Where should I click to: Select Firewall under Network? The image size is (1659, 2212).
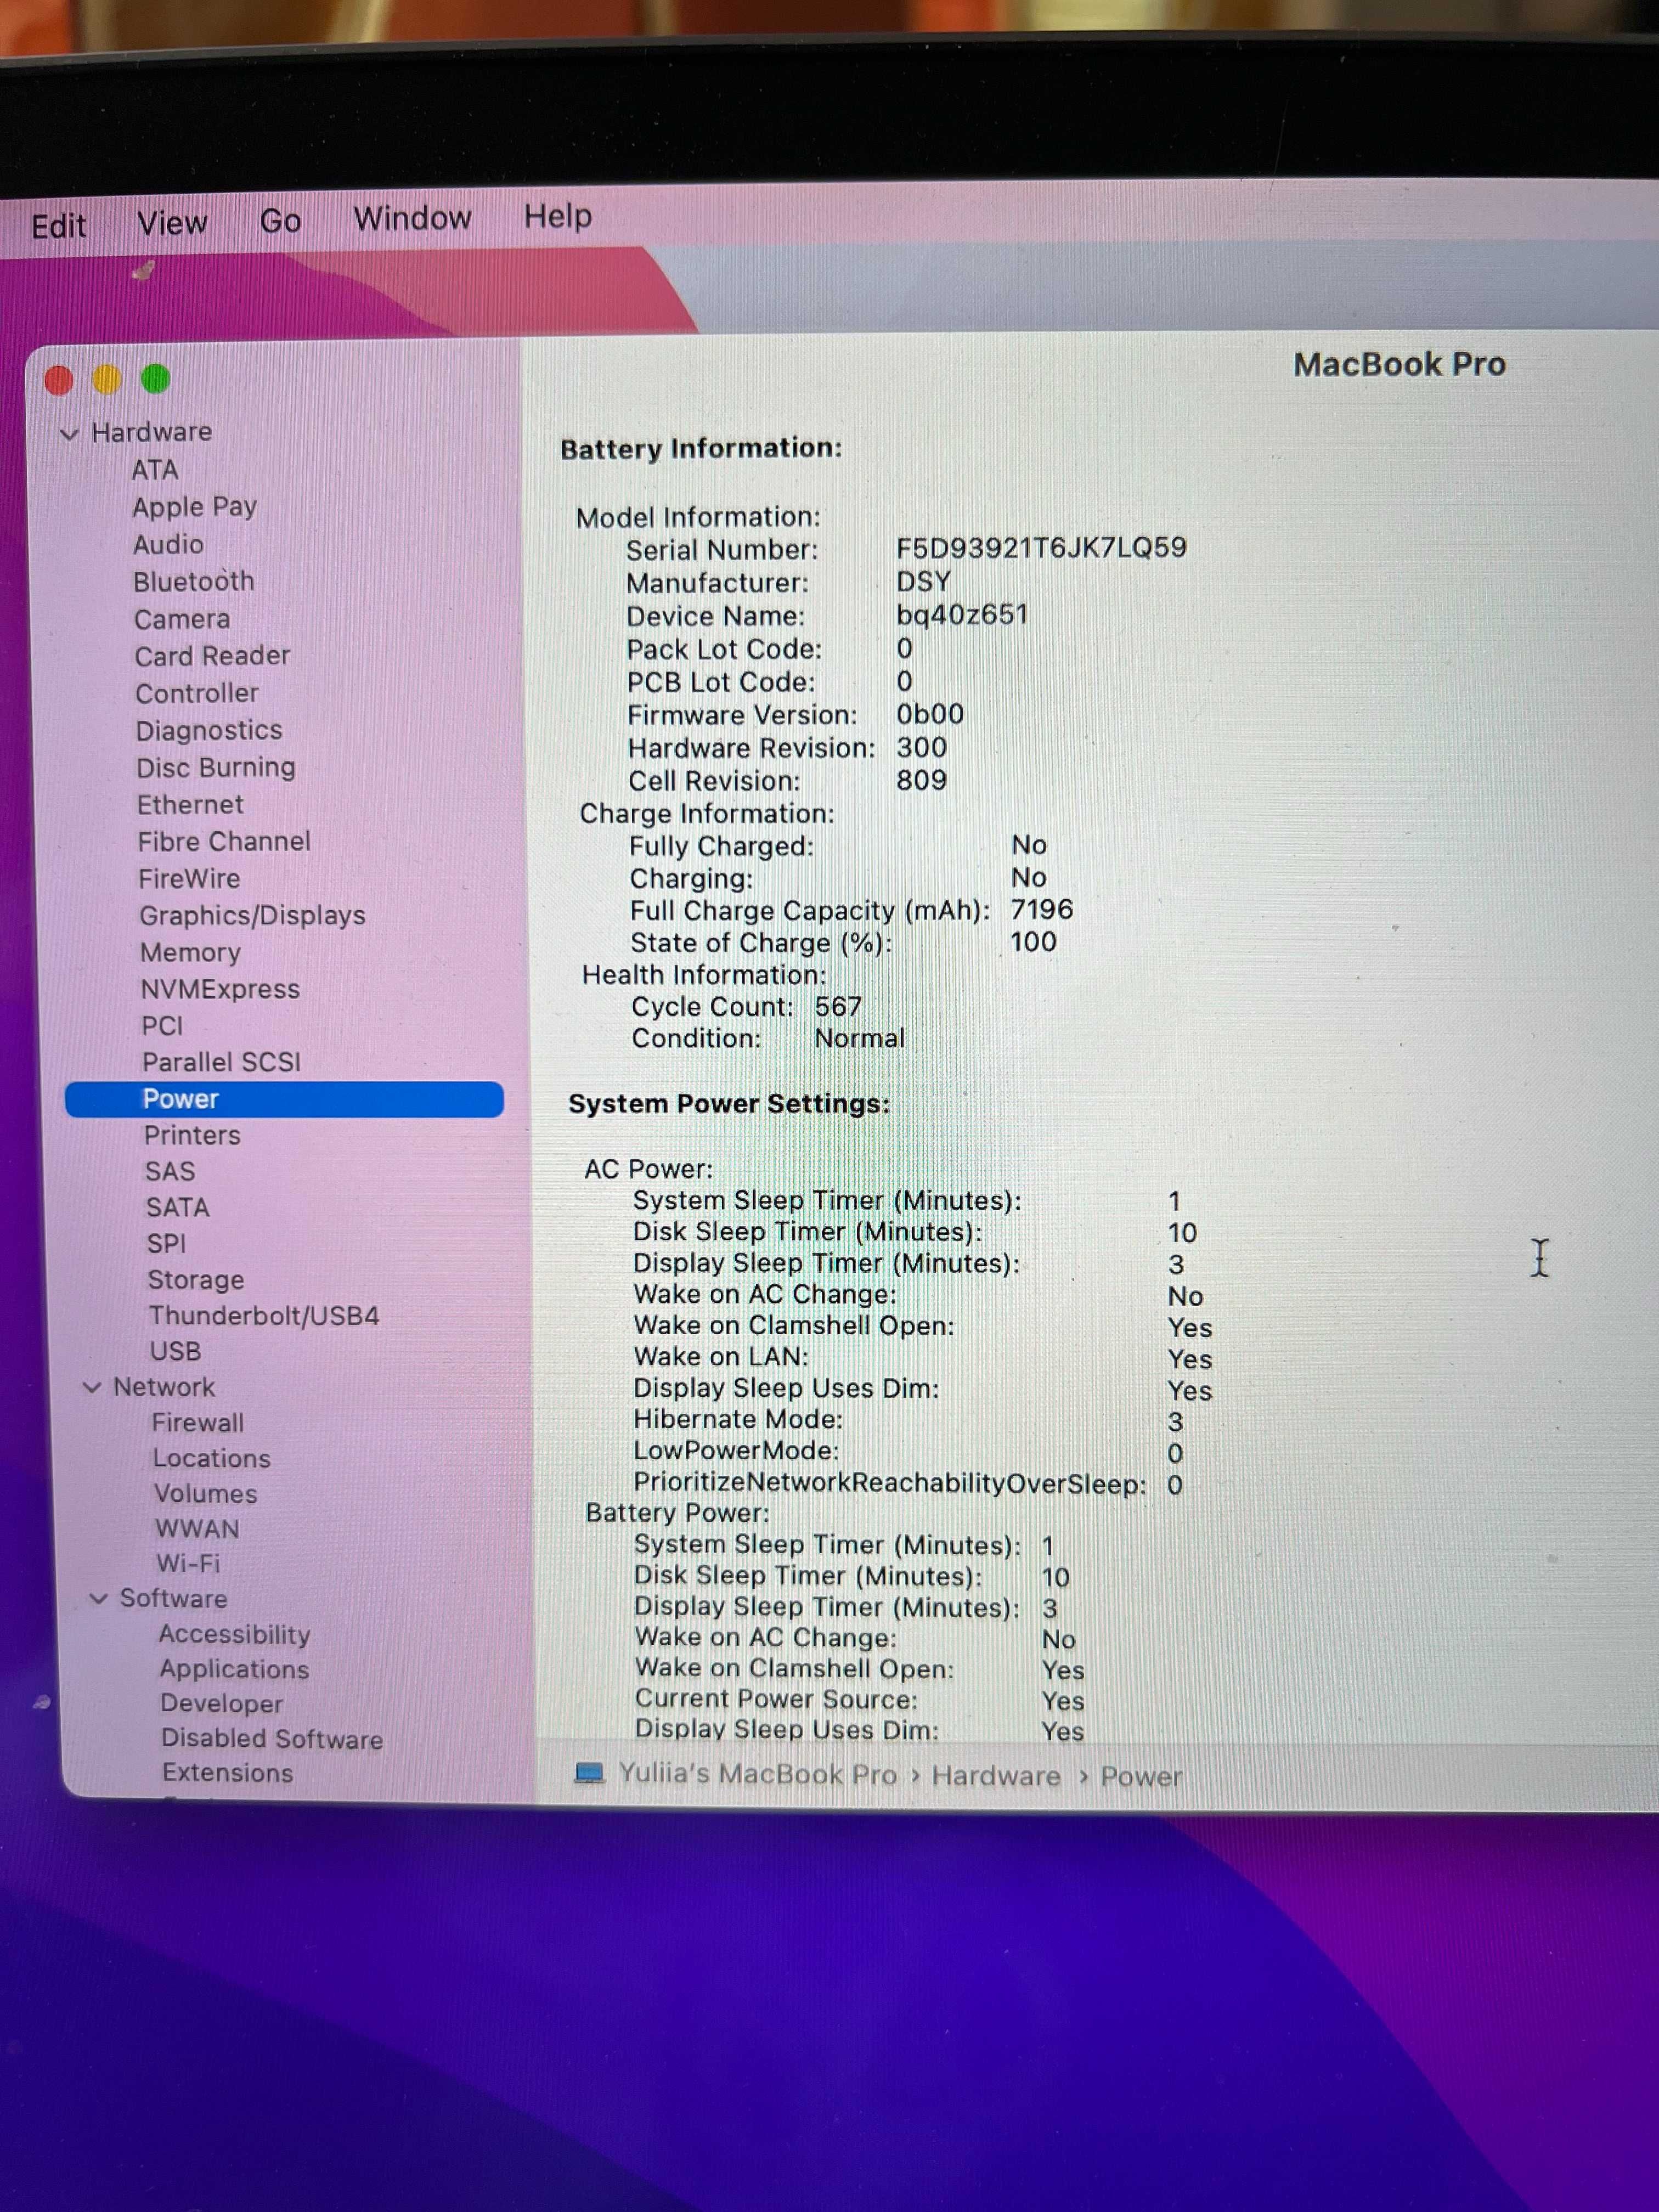coord(198,1422)
